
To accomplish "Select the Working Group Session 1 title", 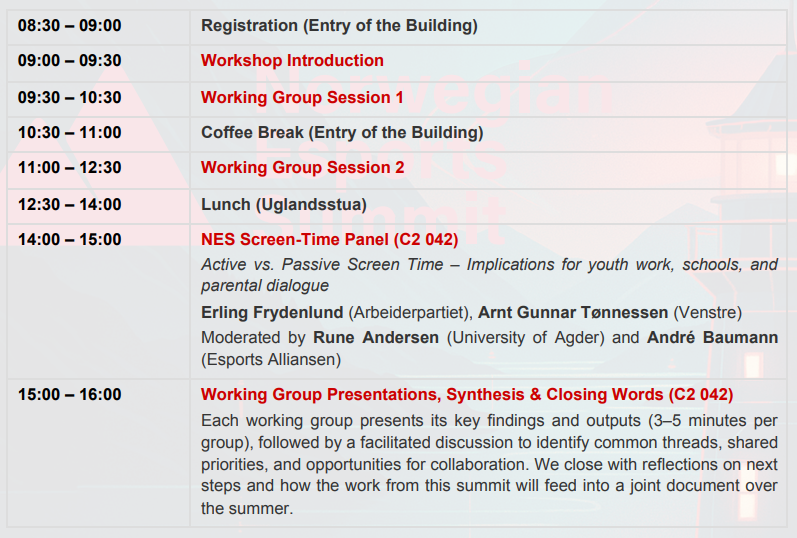I will 302,97.
